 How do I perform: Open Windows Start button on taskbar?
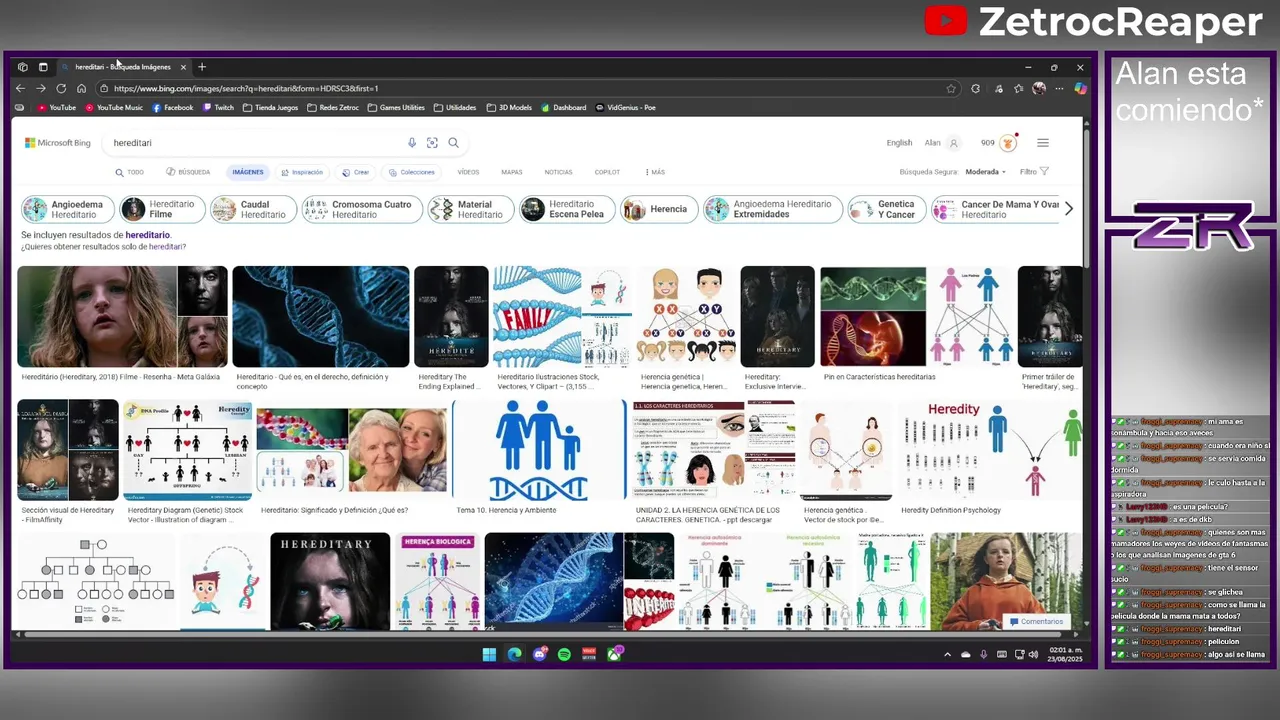point(489,654)
